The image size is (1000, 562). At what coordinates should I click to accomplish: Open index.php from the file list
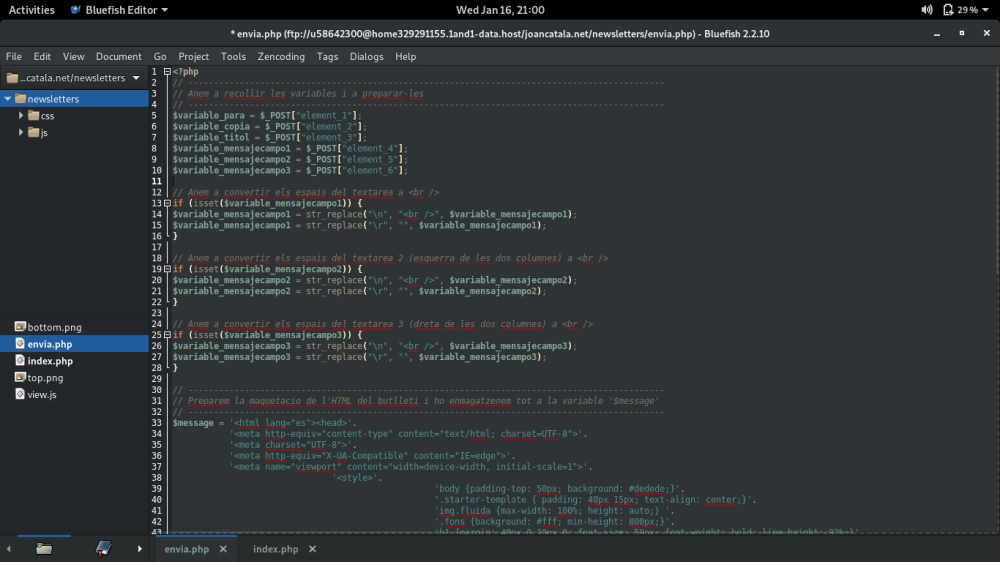(x=74, y=360)
